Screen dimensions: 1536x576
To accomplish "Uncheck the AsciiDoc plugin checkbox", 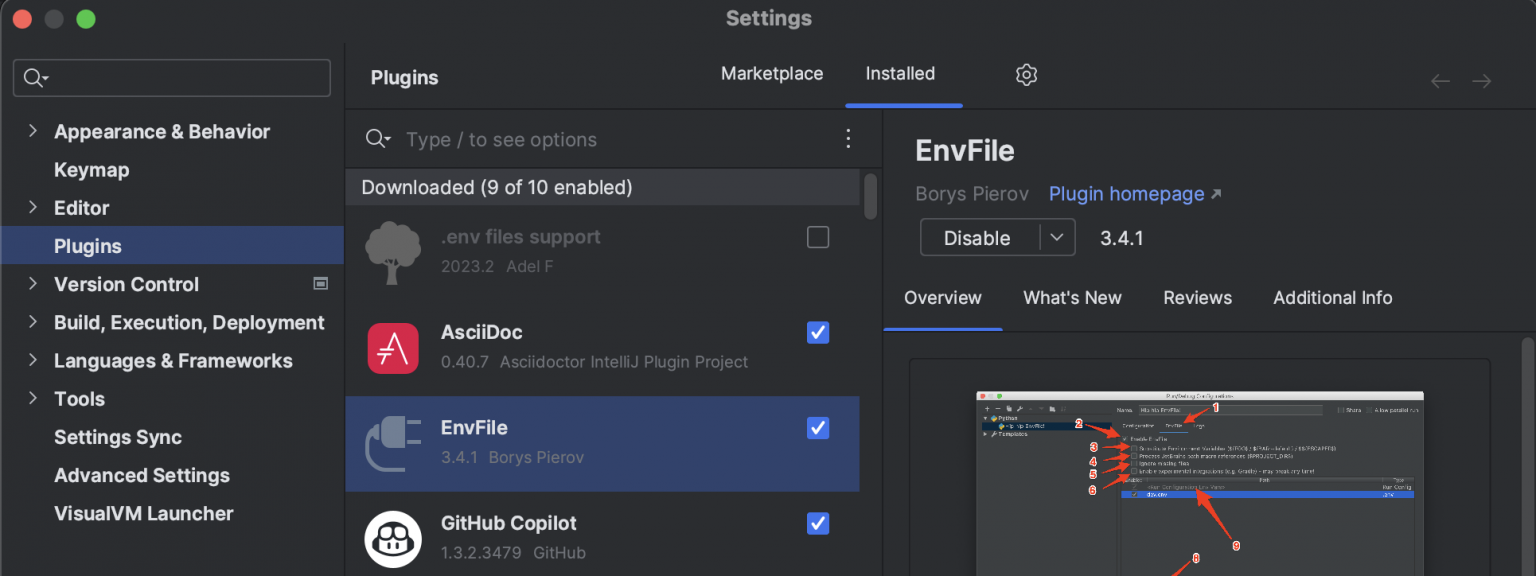I will pos(818,332).
